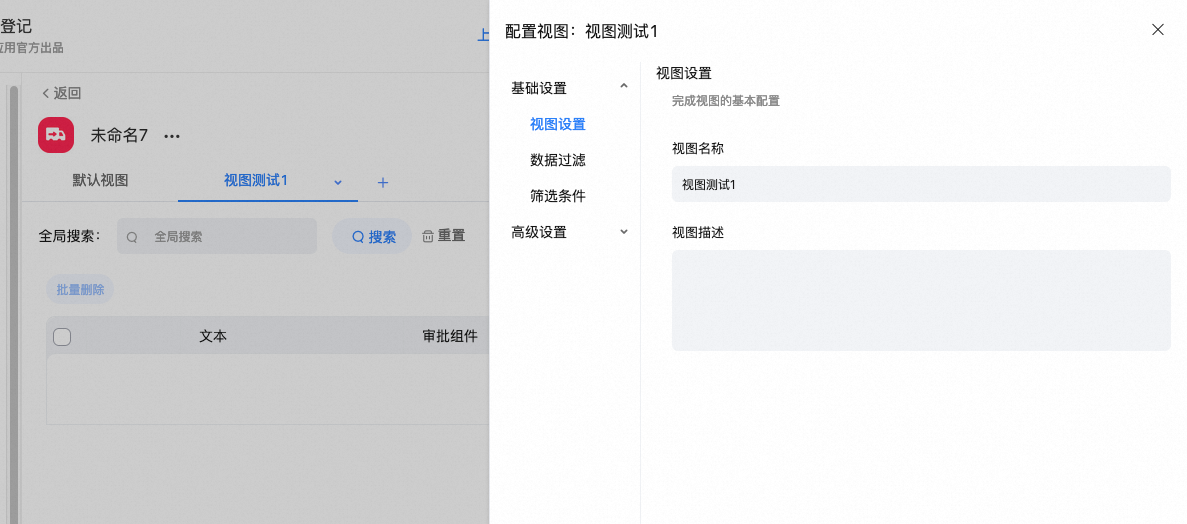Select 视图设置 in the sidebar
This screenshot has width=1187, height=524.
tap(557, 124)
